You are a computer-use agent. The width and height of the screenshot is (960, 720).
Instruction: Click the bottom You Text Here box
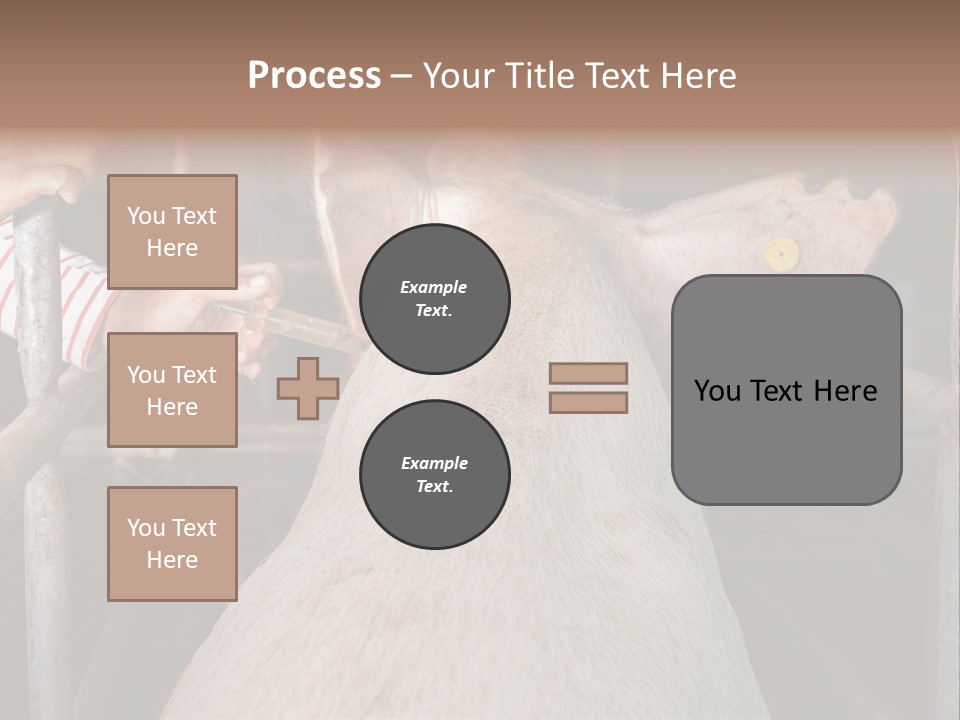point(172,544)
